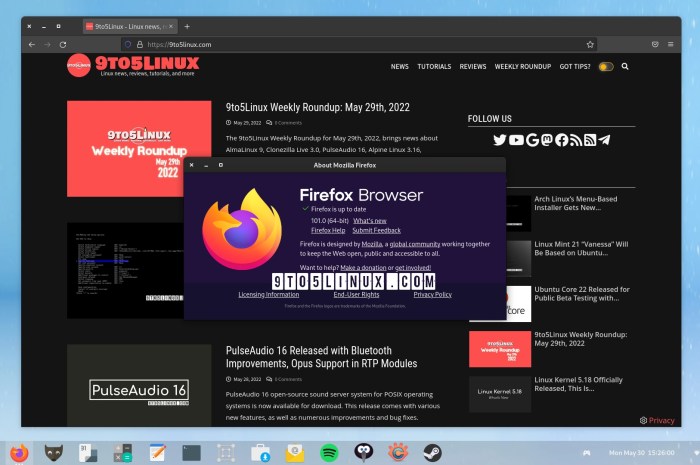Open the square RSS feed icon
The image size is (700, 465).
[590, 140]
